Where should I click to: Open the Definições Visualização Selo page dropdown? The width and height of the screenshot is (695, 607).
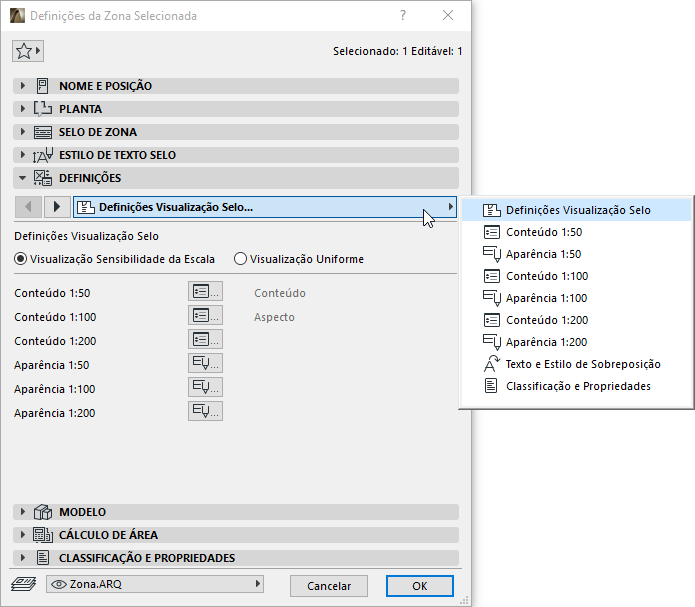coord(265,207)
